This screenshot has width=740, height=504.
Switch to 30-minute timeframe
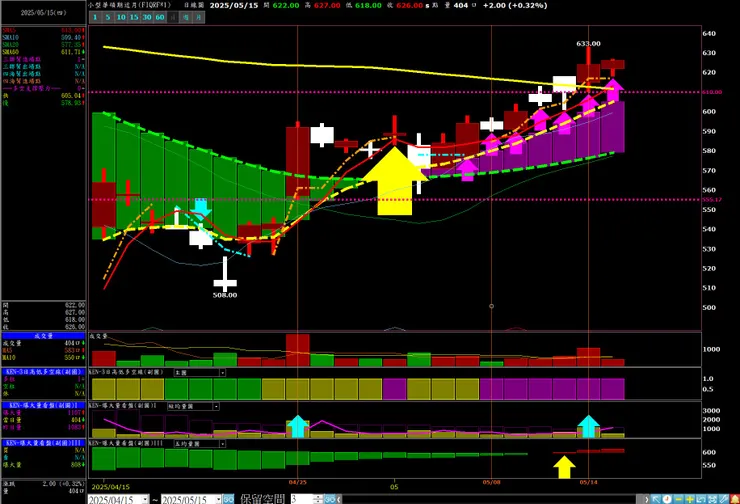point(147,17)
